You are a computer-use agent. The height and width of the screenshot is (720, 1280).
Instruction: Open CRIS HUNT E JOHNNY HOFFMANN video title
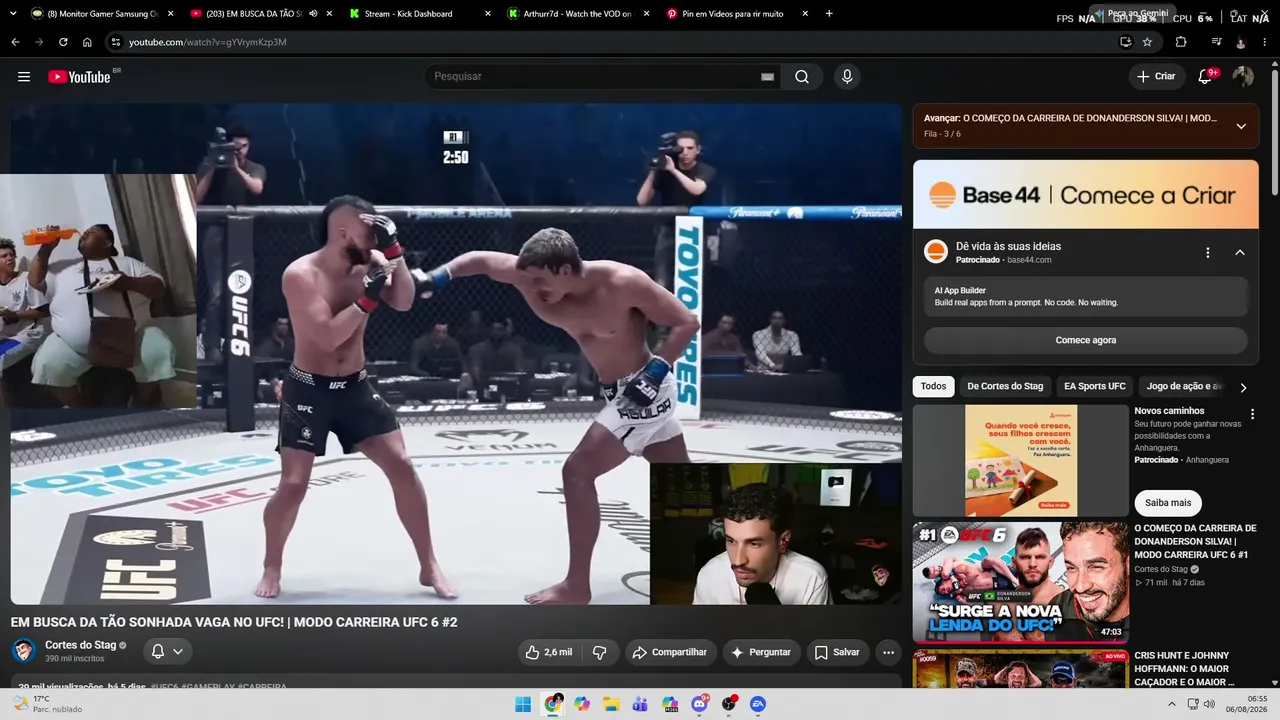[x=1184, y=668]
